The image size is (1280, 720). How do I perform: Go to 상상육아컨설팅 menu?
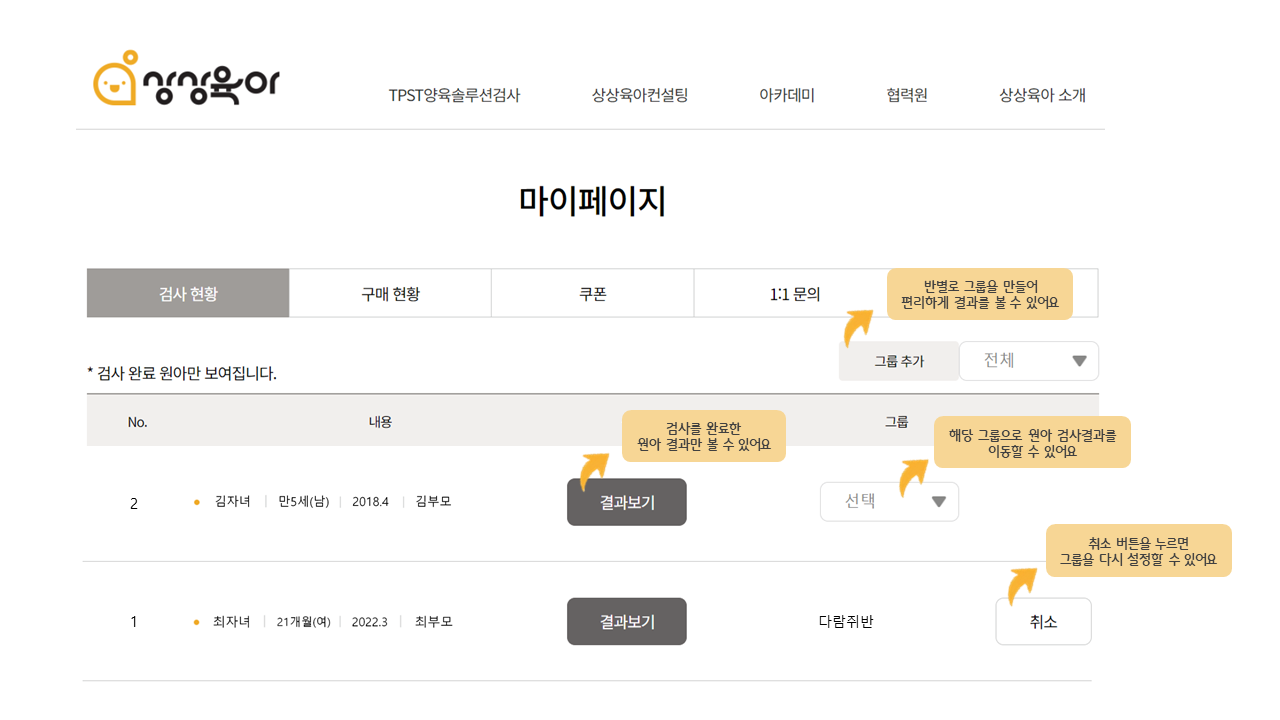[640, 96]
